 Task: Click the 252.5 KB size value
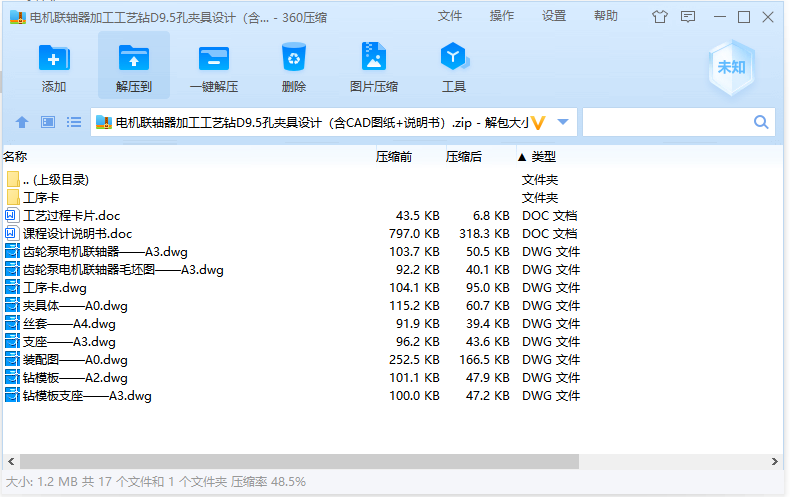(x=414, y=359)
